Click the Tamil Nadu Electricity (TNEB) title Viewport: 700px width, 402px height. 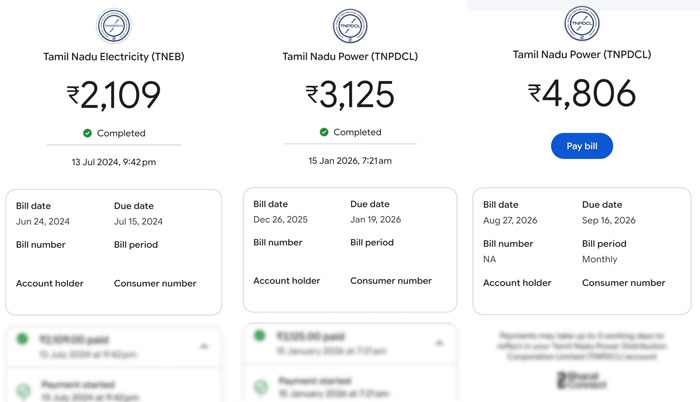(x=114, y=57)
